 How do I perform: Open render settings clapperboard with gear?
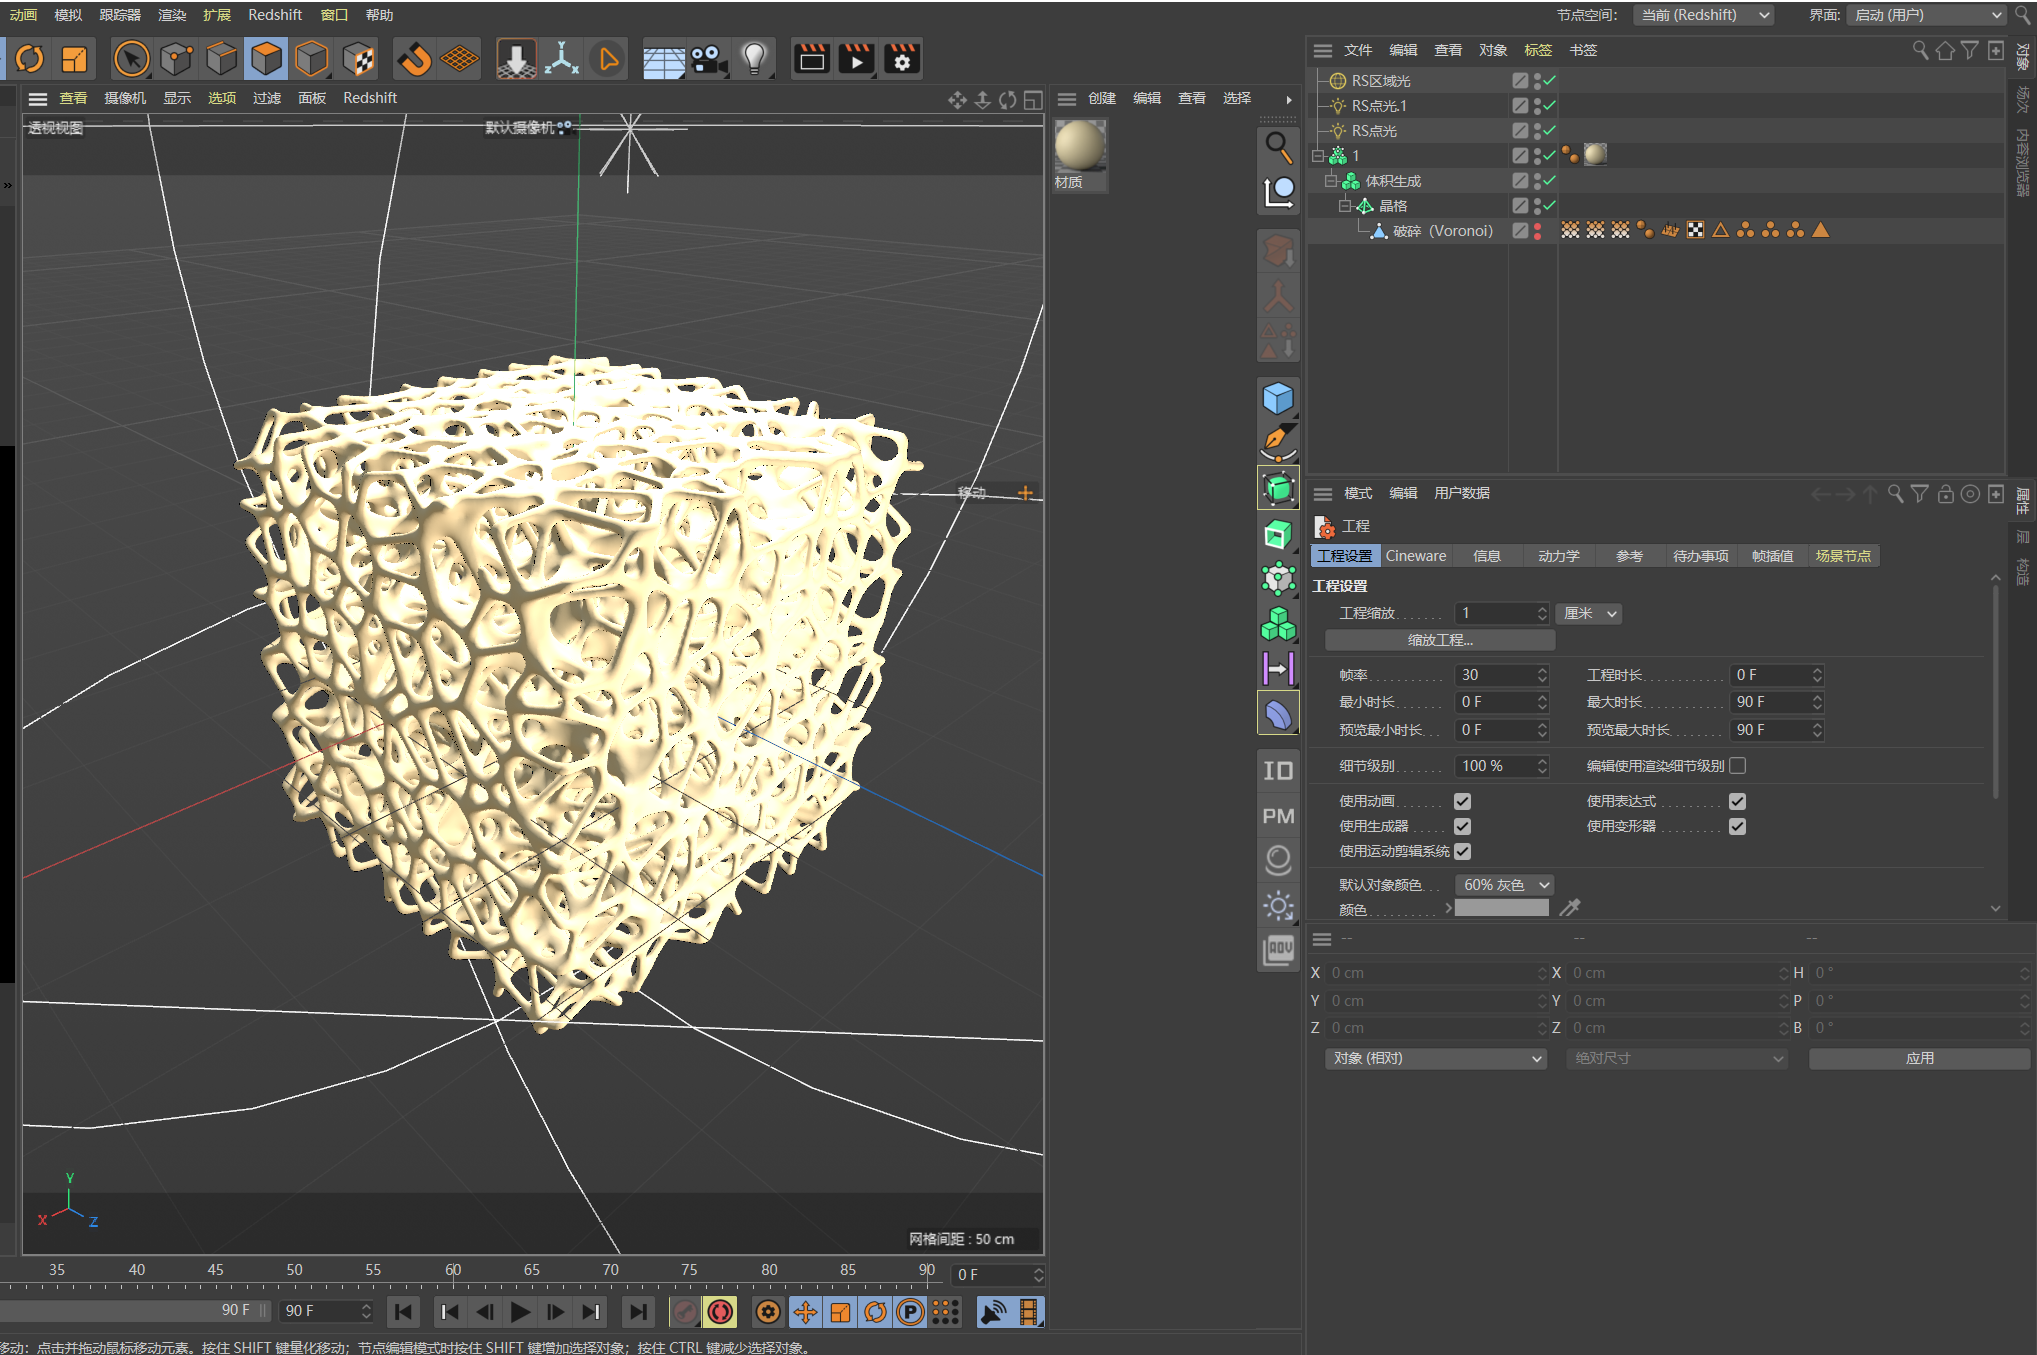(902, 59)
